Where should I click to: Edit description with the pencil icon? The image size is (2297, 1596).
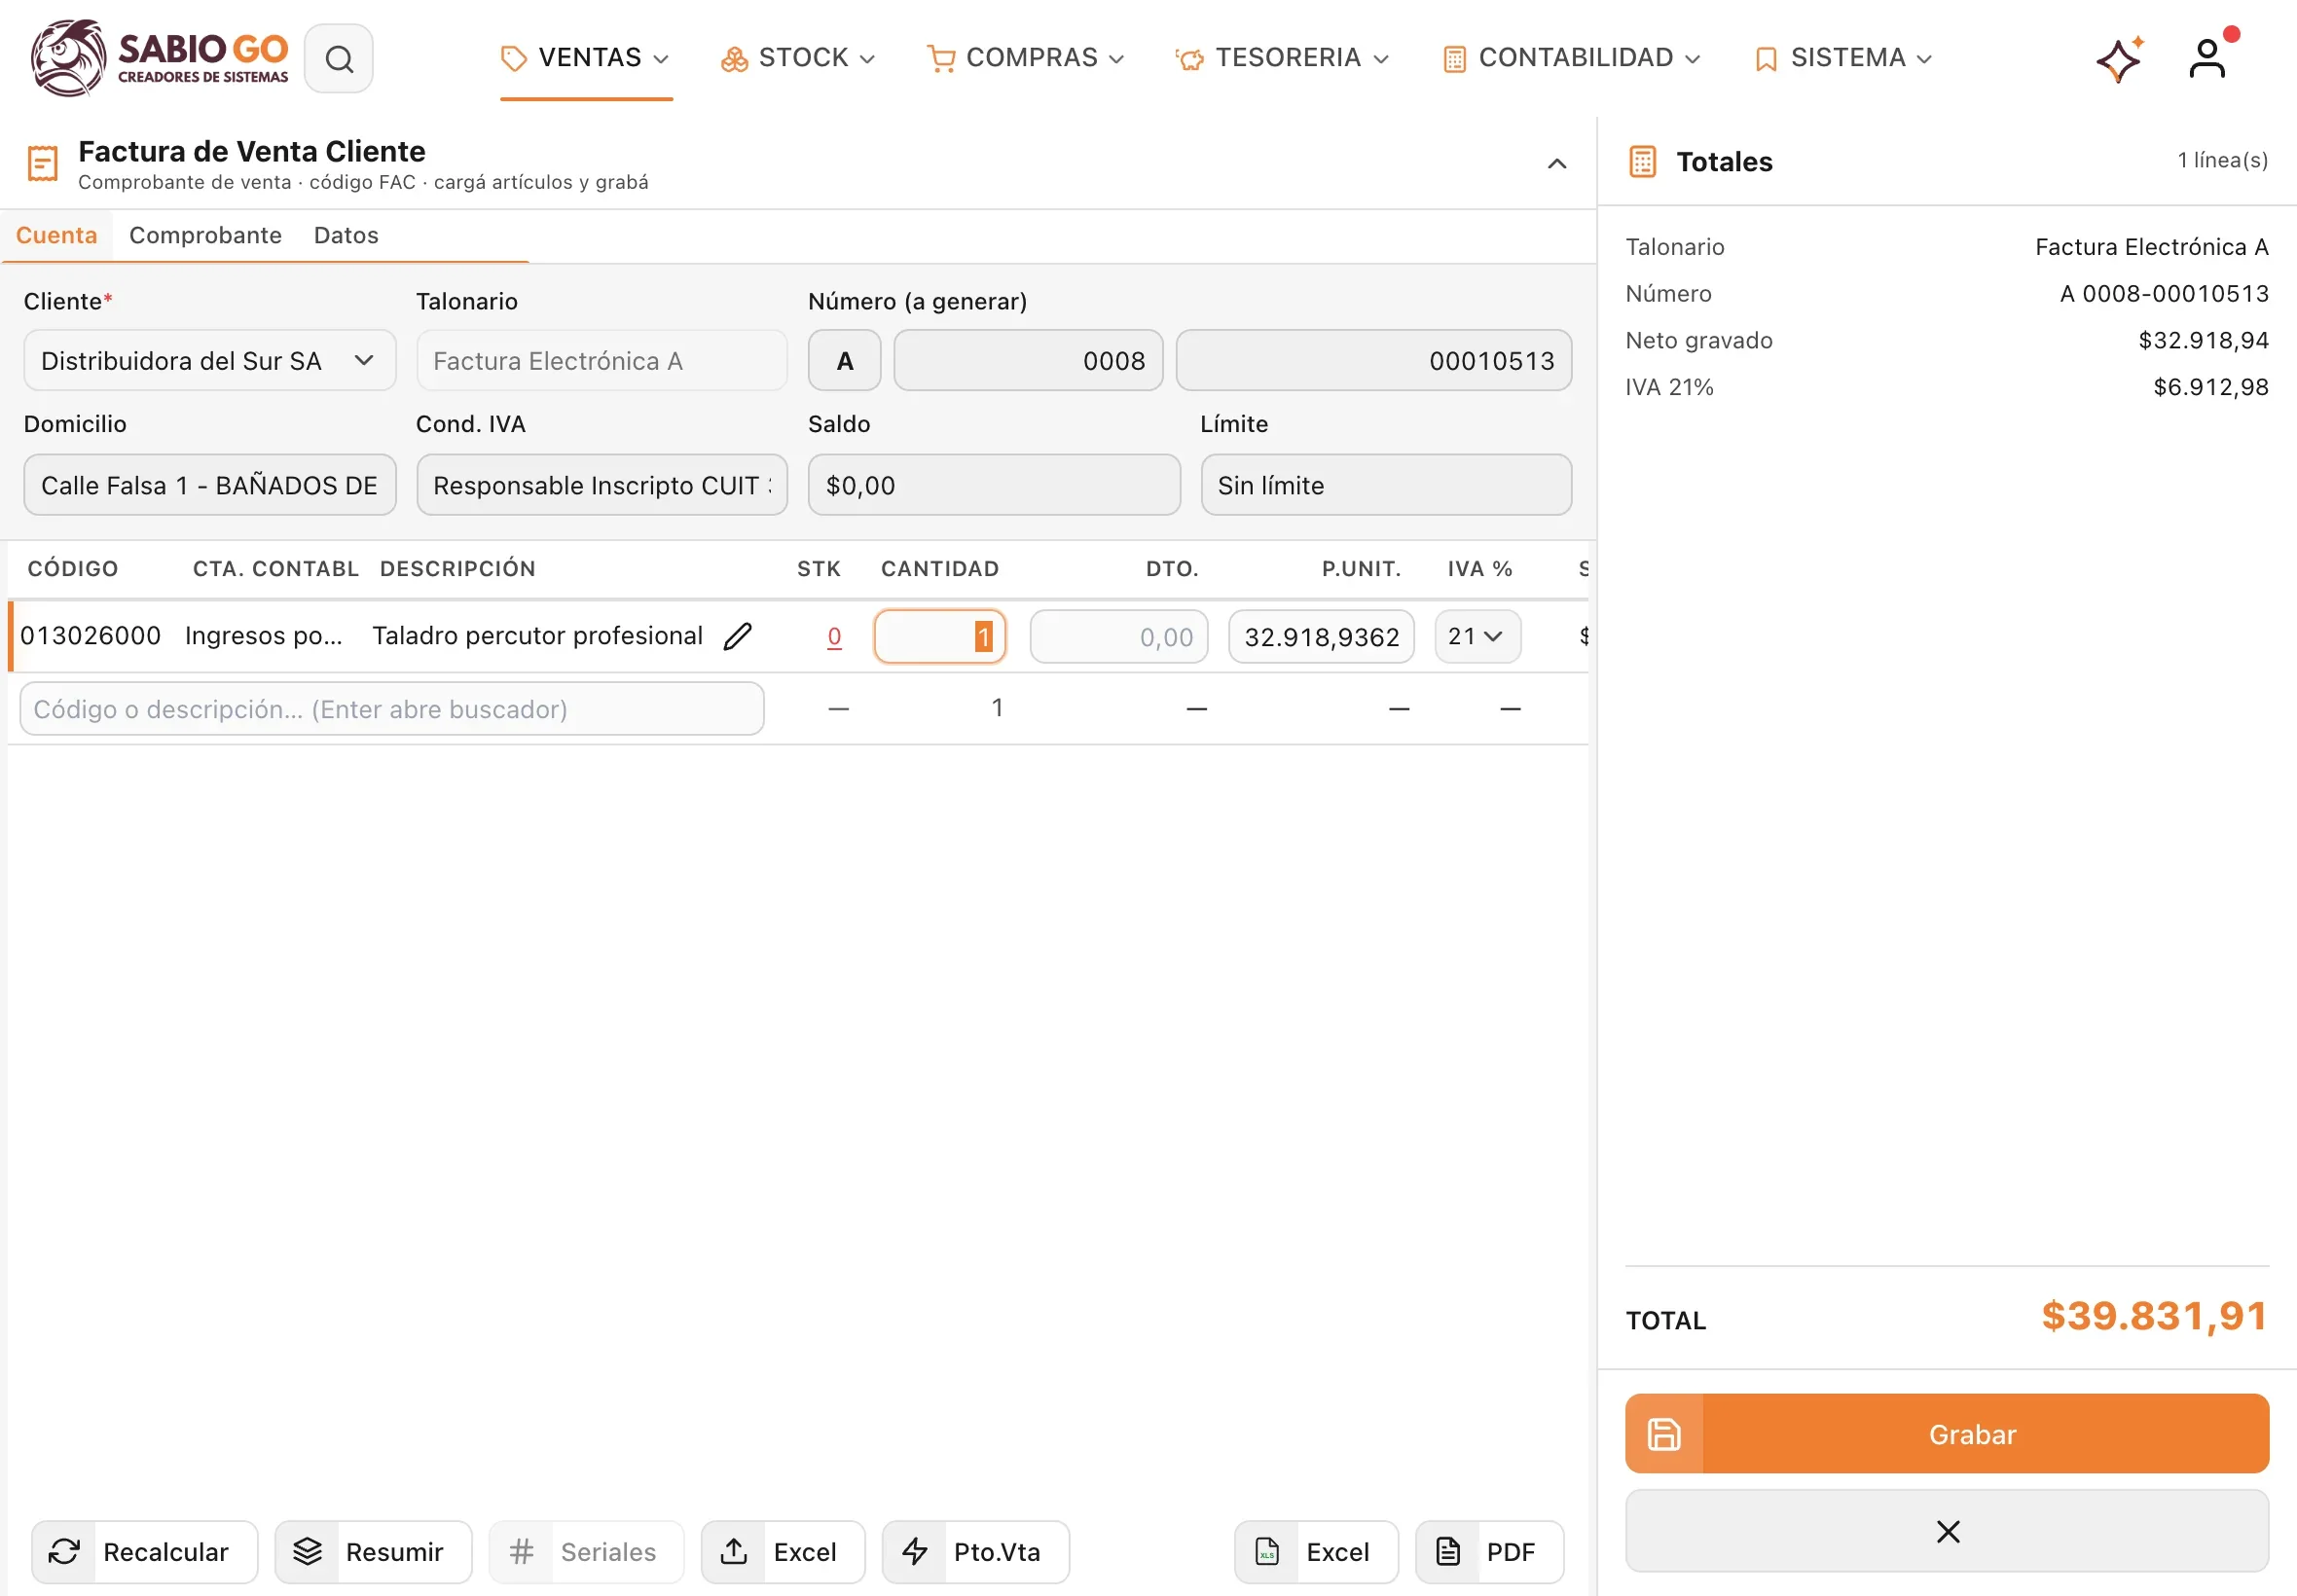(x=738, y=636)
